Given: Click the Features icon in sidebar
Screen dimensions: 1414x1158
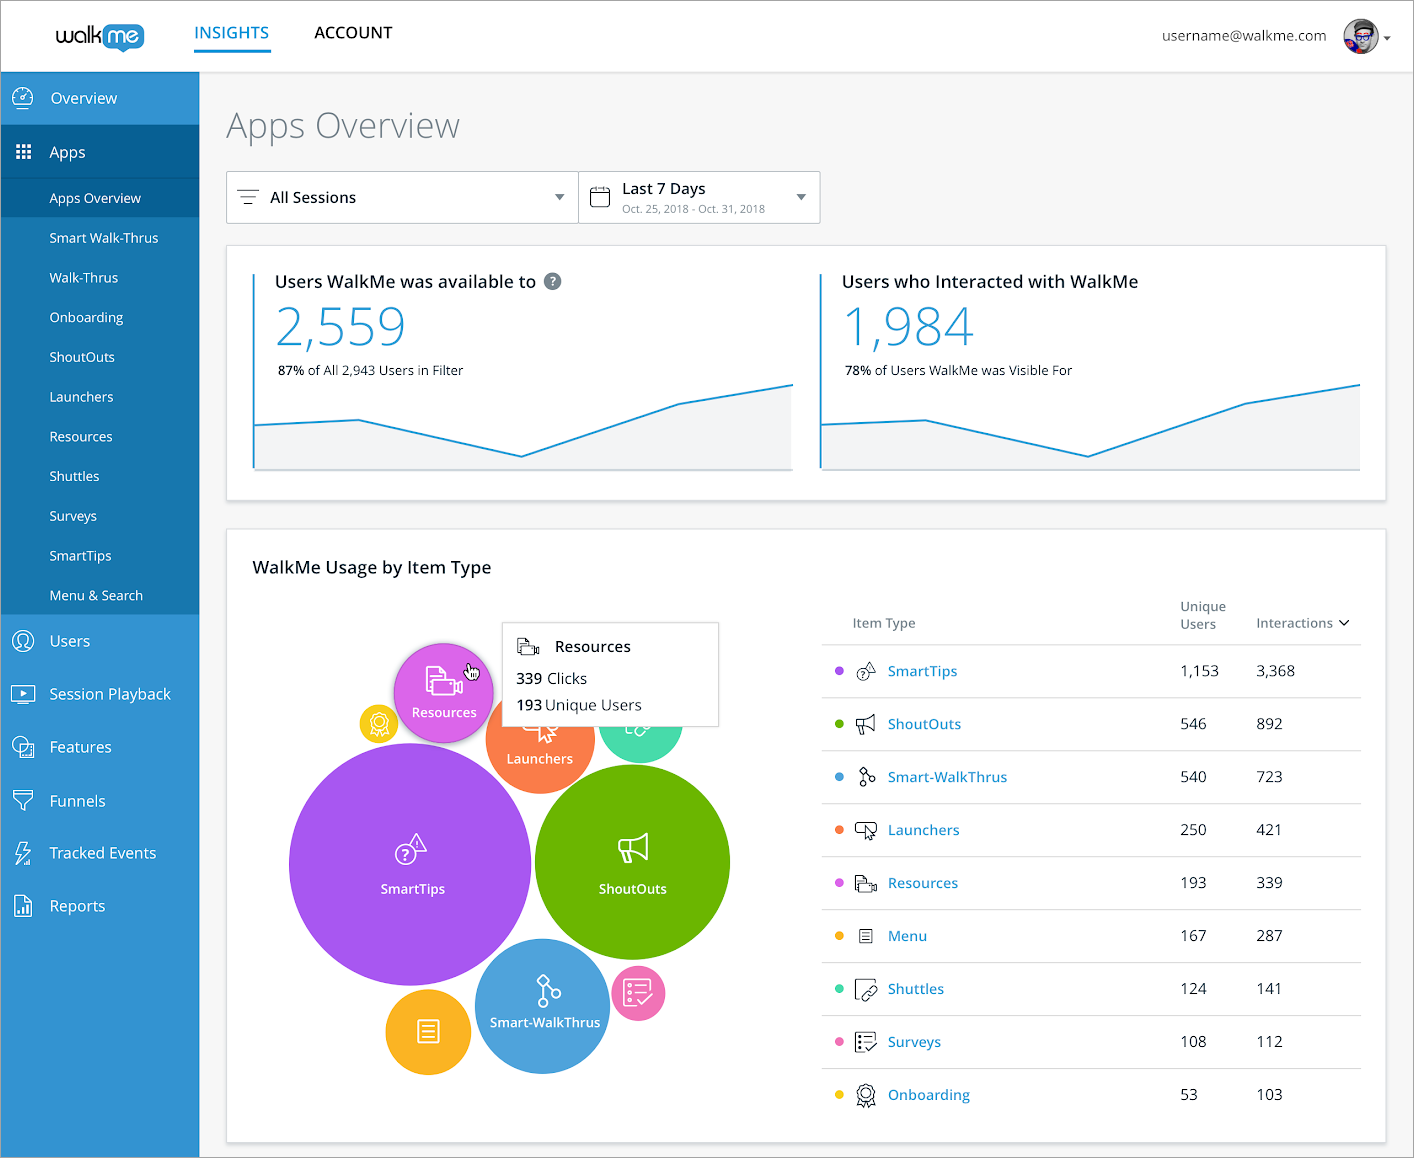Looking at the screenshot, I should 23,747.
